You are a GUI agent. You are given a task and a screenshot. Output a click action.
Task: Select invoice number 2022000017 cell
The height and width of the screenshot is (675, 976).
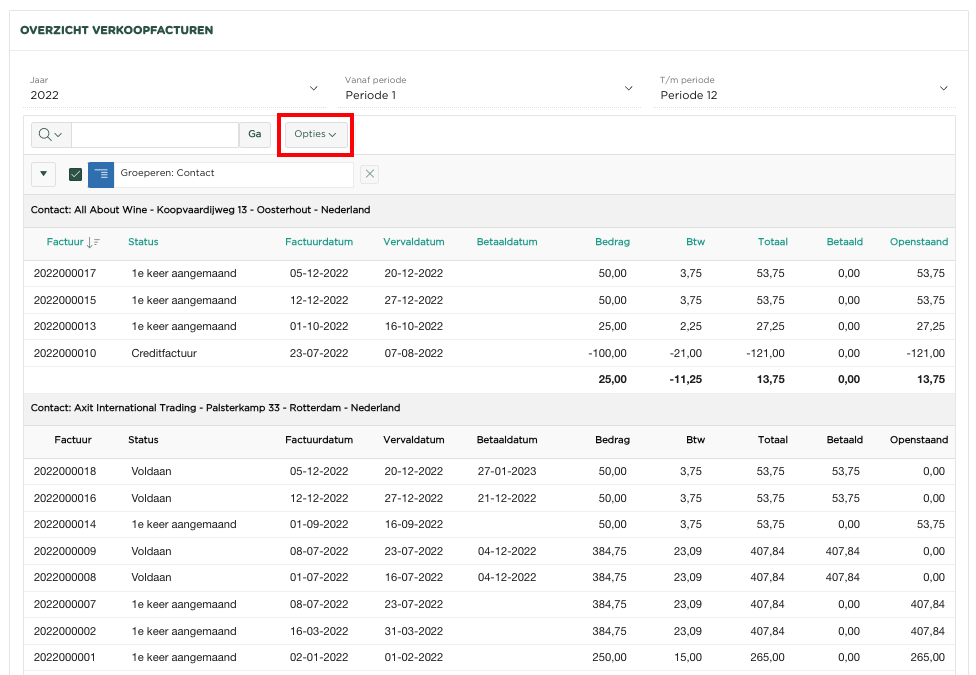point(65,273)
